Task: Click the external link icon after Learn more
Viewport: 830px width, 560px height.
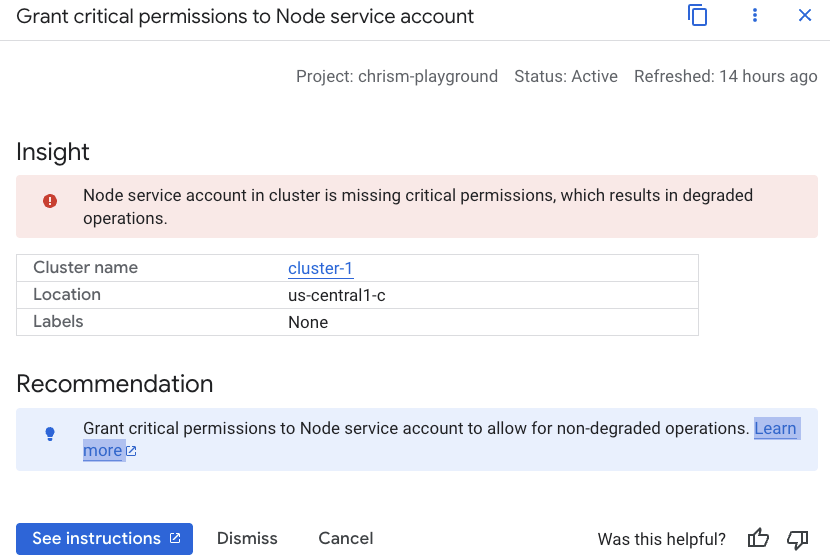Action: (131, 451)
